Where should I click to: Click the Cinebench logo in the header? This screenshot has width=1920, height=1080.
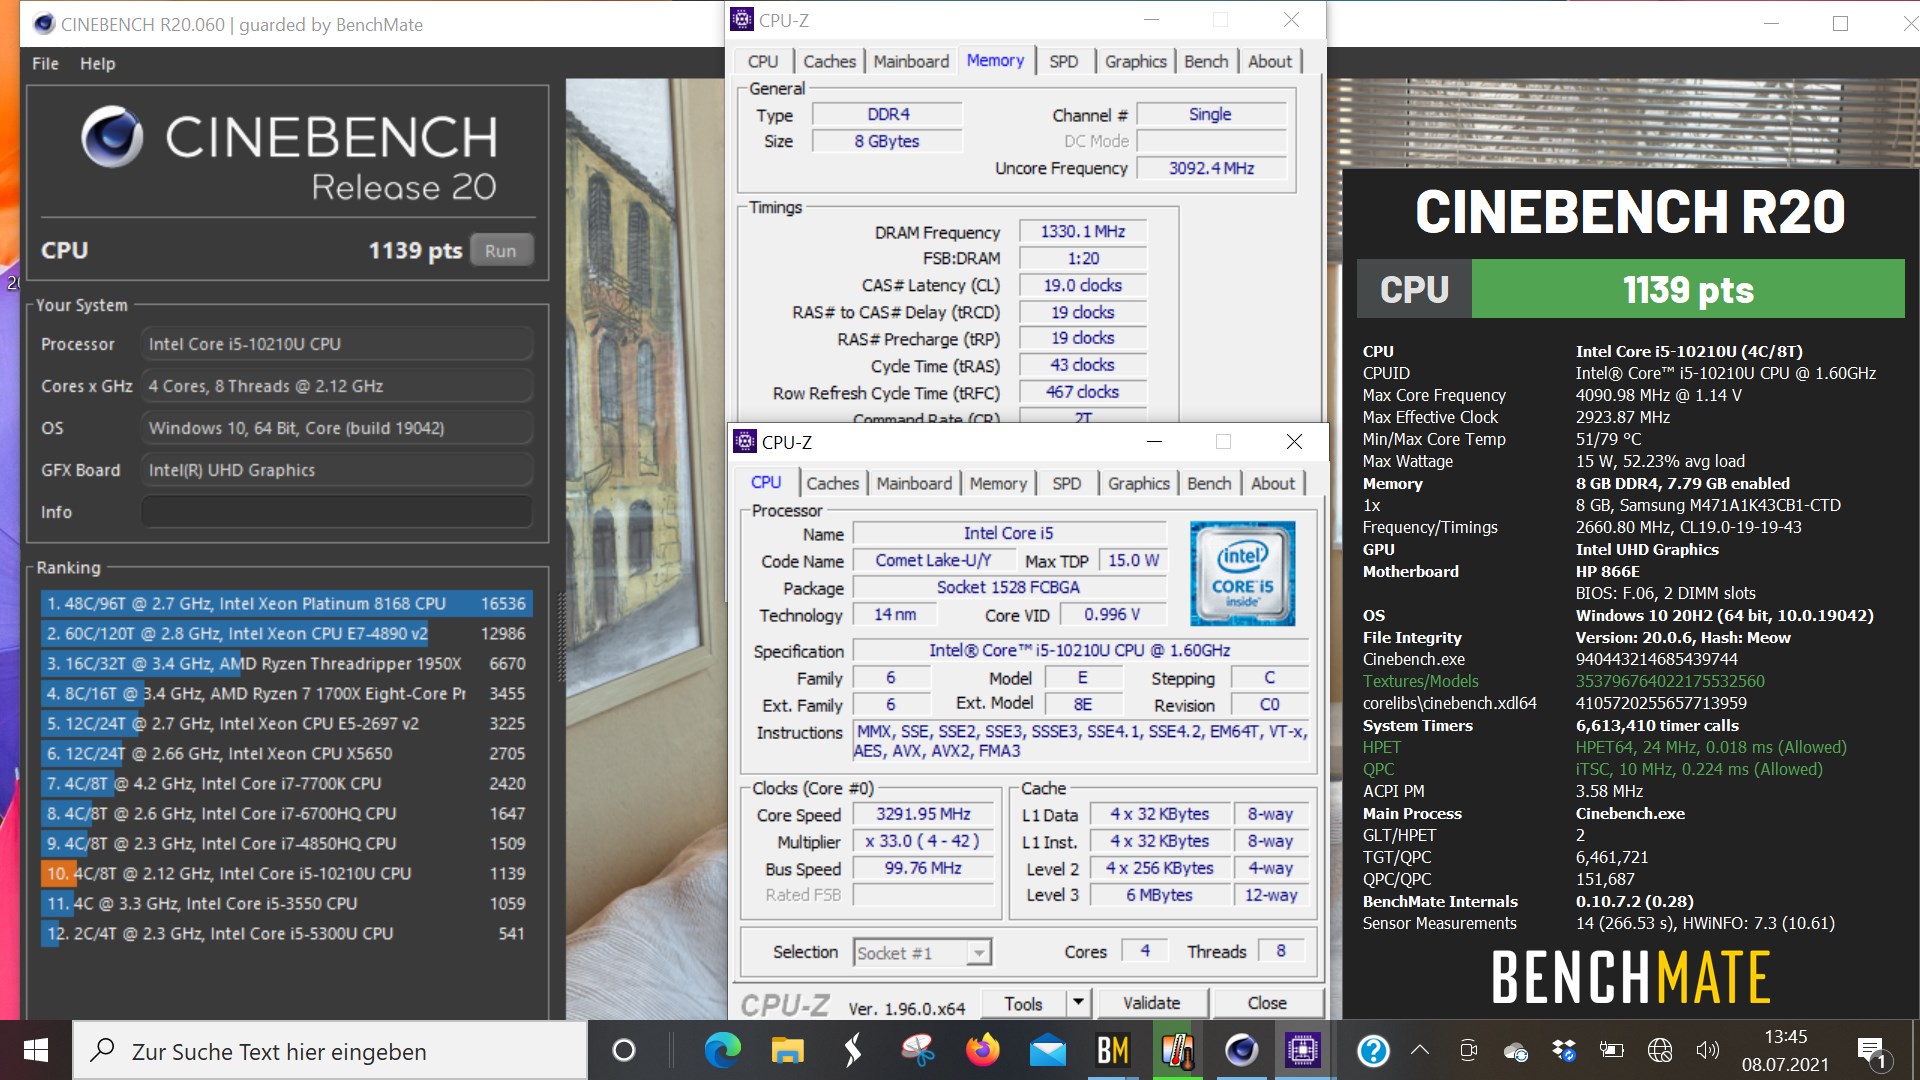coord(112,138)
